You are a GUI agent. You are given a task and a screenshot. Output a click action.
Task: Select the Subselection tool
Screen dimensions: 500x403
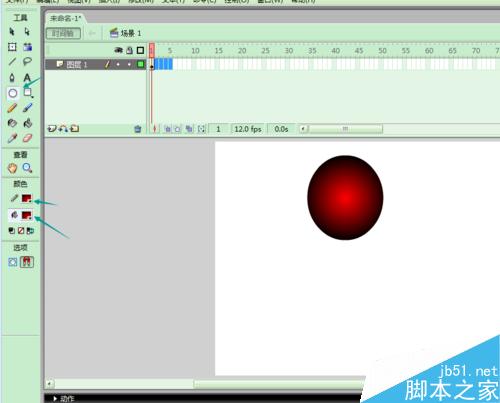(27, 32)
